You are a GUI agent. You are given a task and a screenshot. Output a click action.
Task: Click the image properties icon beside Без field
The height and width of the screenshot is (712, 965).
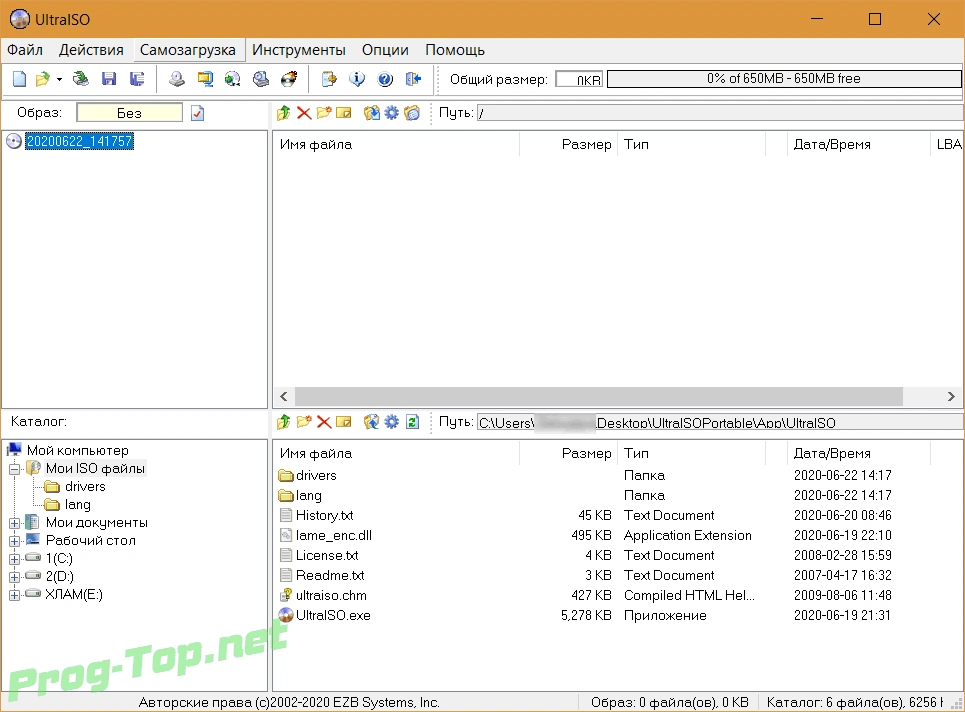pyautogui.click(x=198, y=113)
